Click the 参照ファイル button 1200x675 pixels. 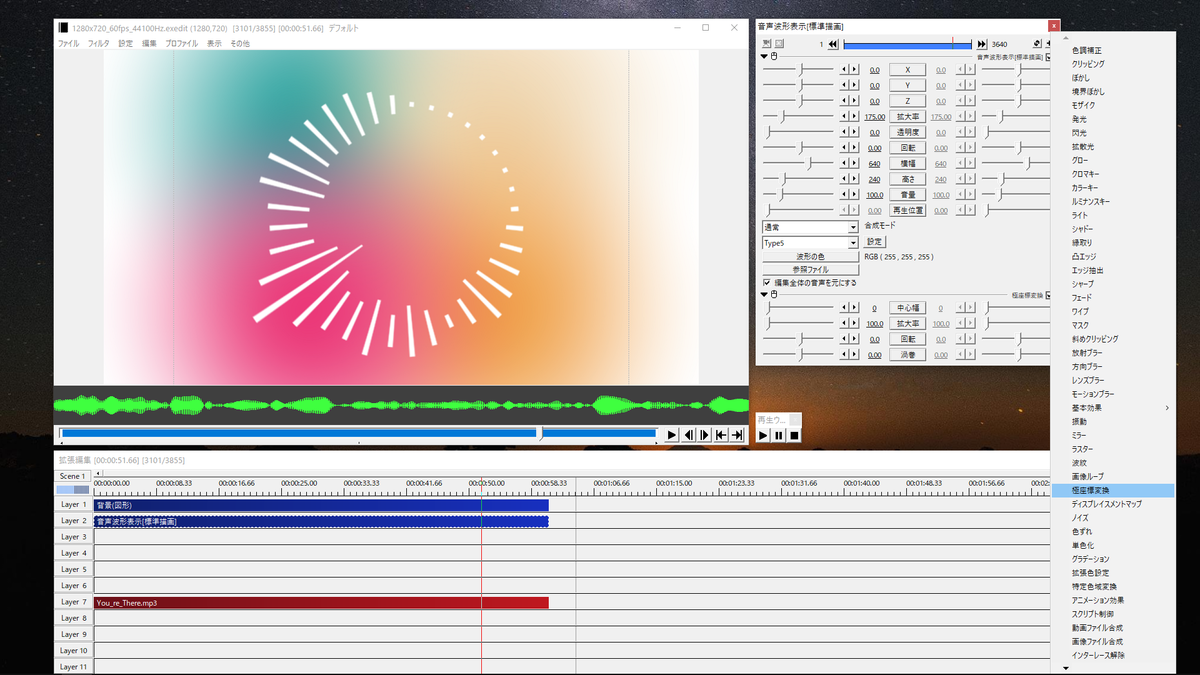tap(809, 270)
